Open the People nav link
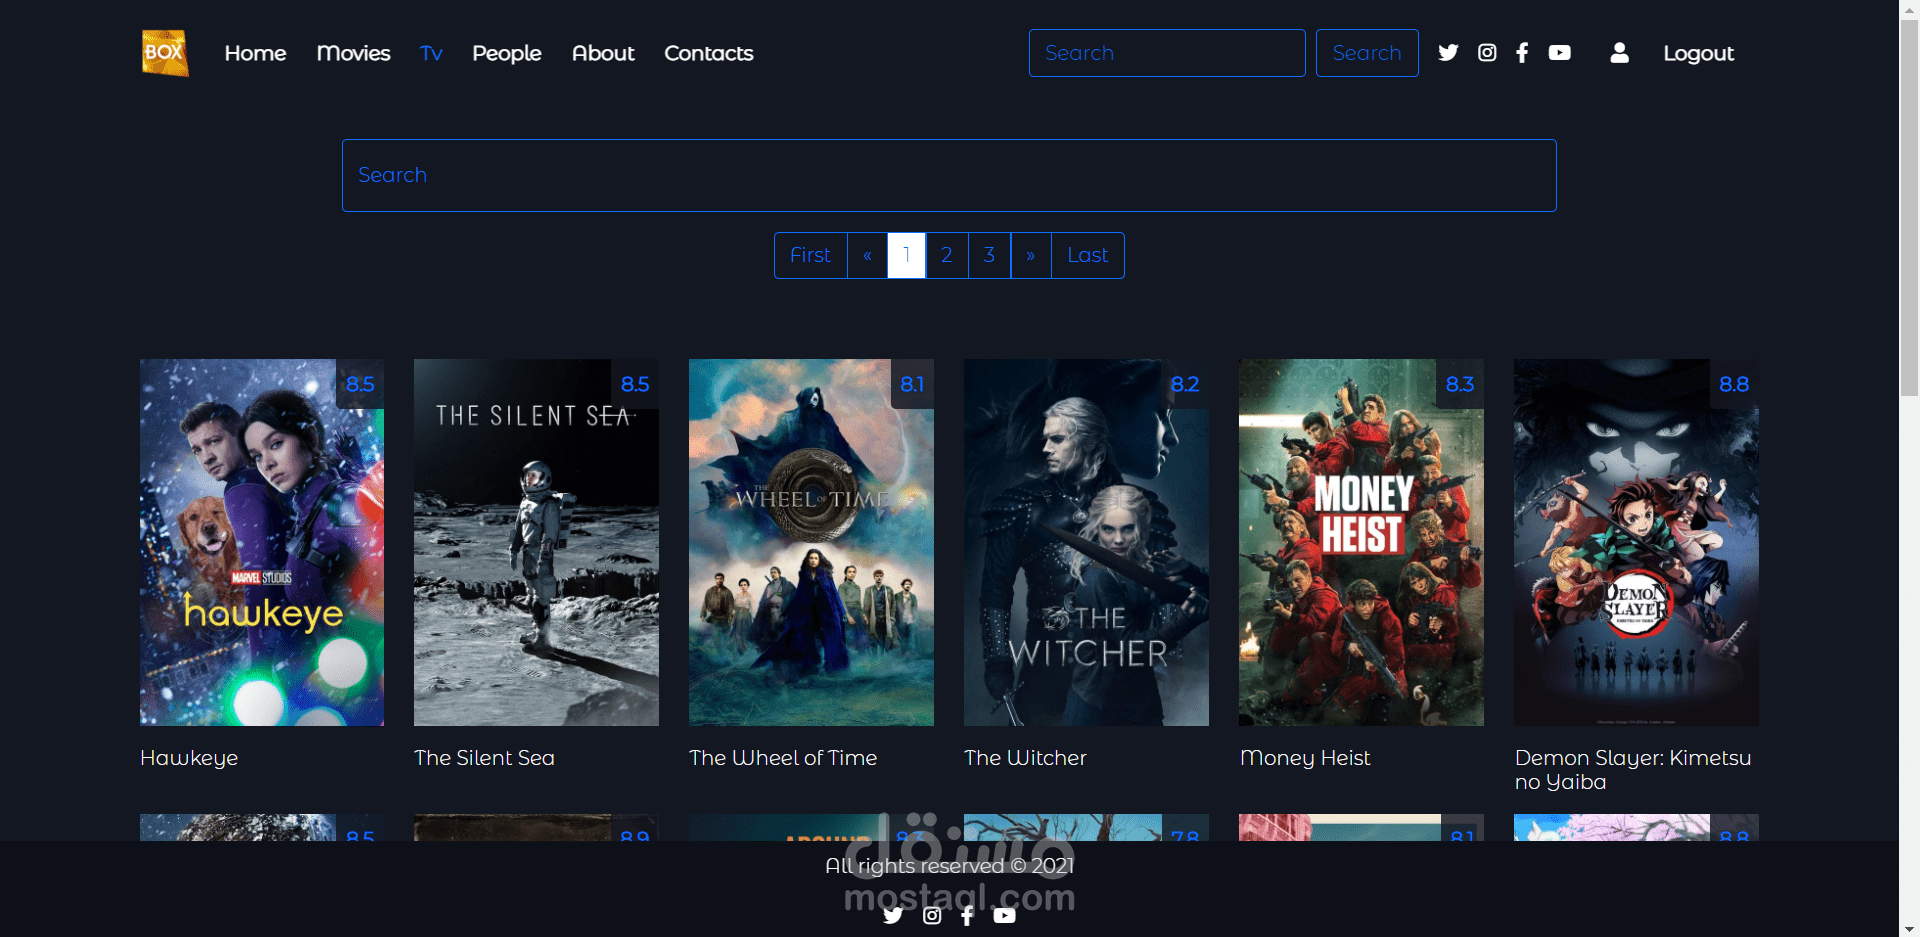 coord(507,53)
